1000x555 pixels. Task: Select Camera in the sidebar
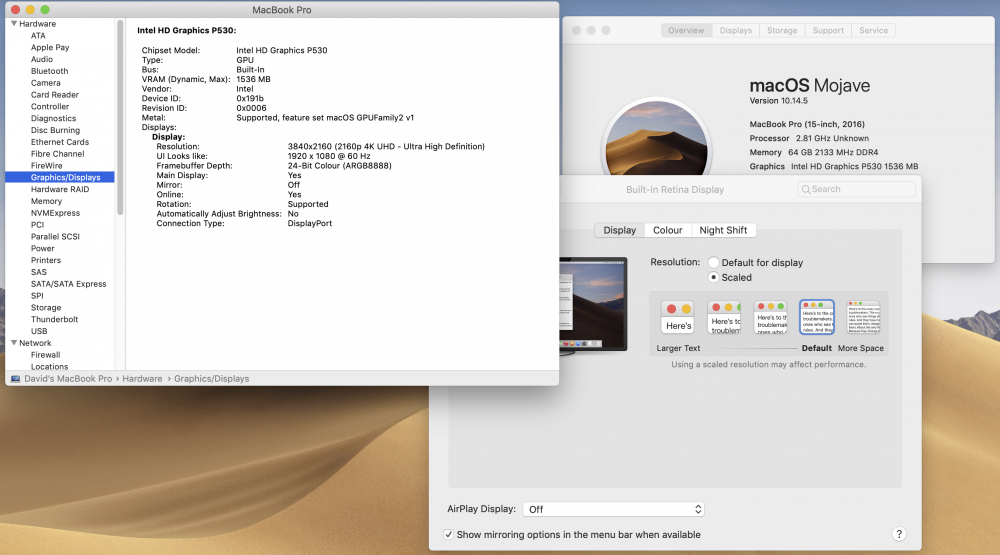click(45, 82)
